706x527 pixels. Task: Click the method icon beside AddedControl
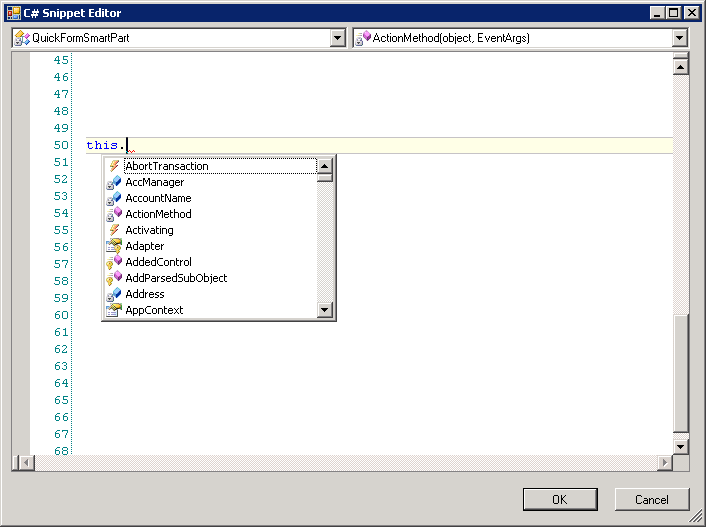(114, 262)
